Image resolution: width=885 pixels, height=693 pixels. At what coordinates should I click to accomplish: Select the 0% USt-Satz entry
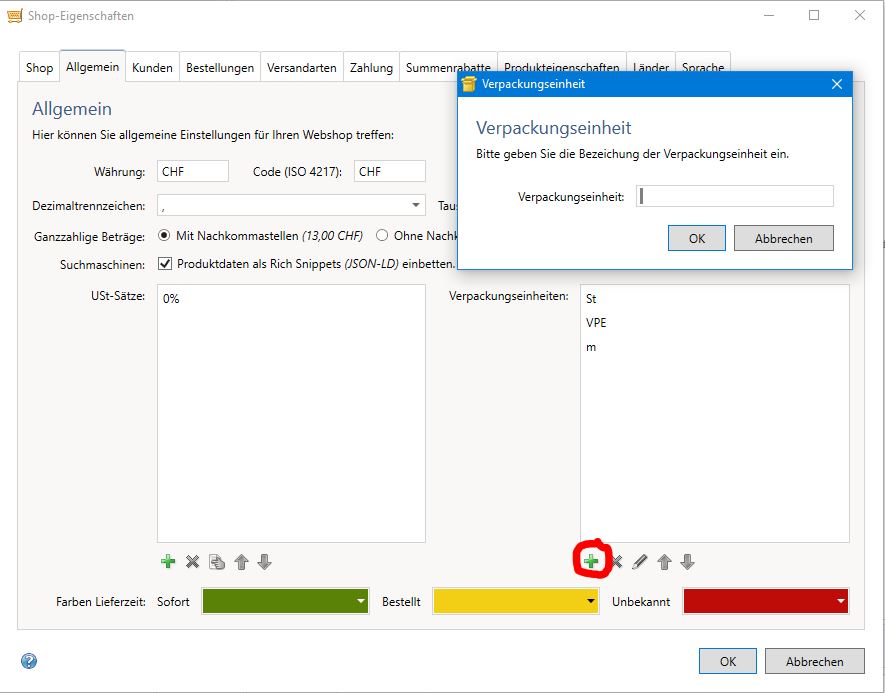291,299
